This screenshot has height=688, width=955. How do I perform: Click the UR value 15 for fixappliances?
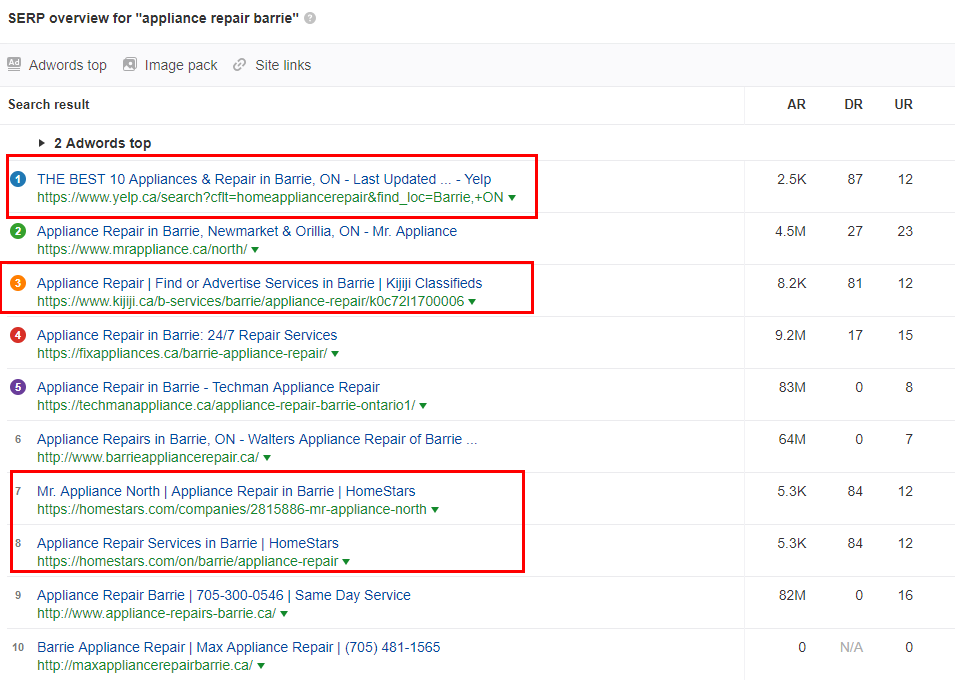coord(905,335)
